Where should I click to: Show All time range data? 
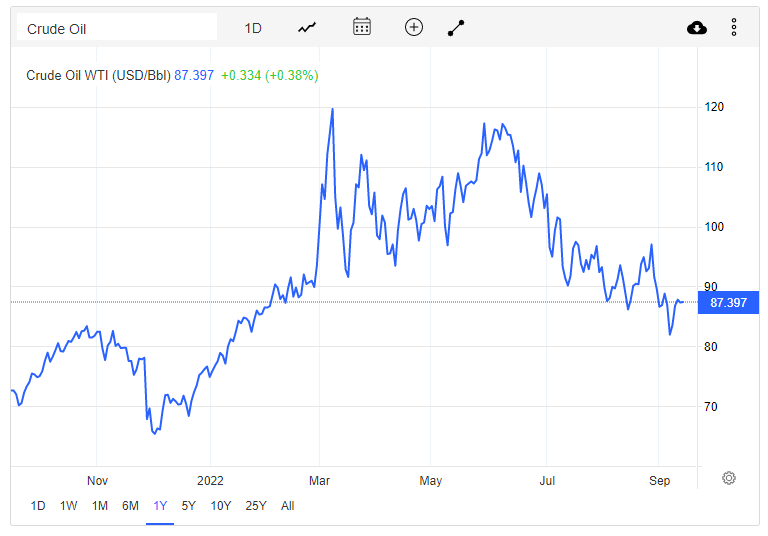click(x=288, y=506)
